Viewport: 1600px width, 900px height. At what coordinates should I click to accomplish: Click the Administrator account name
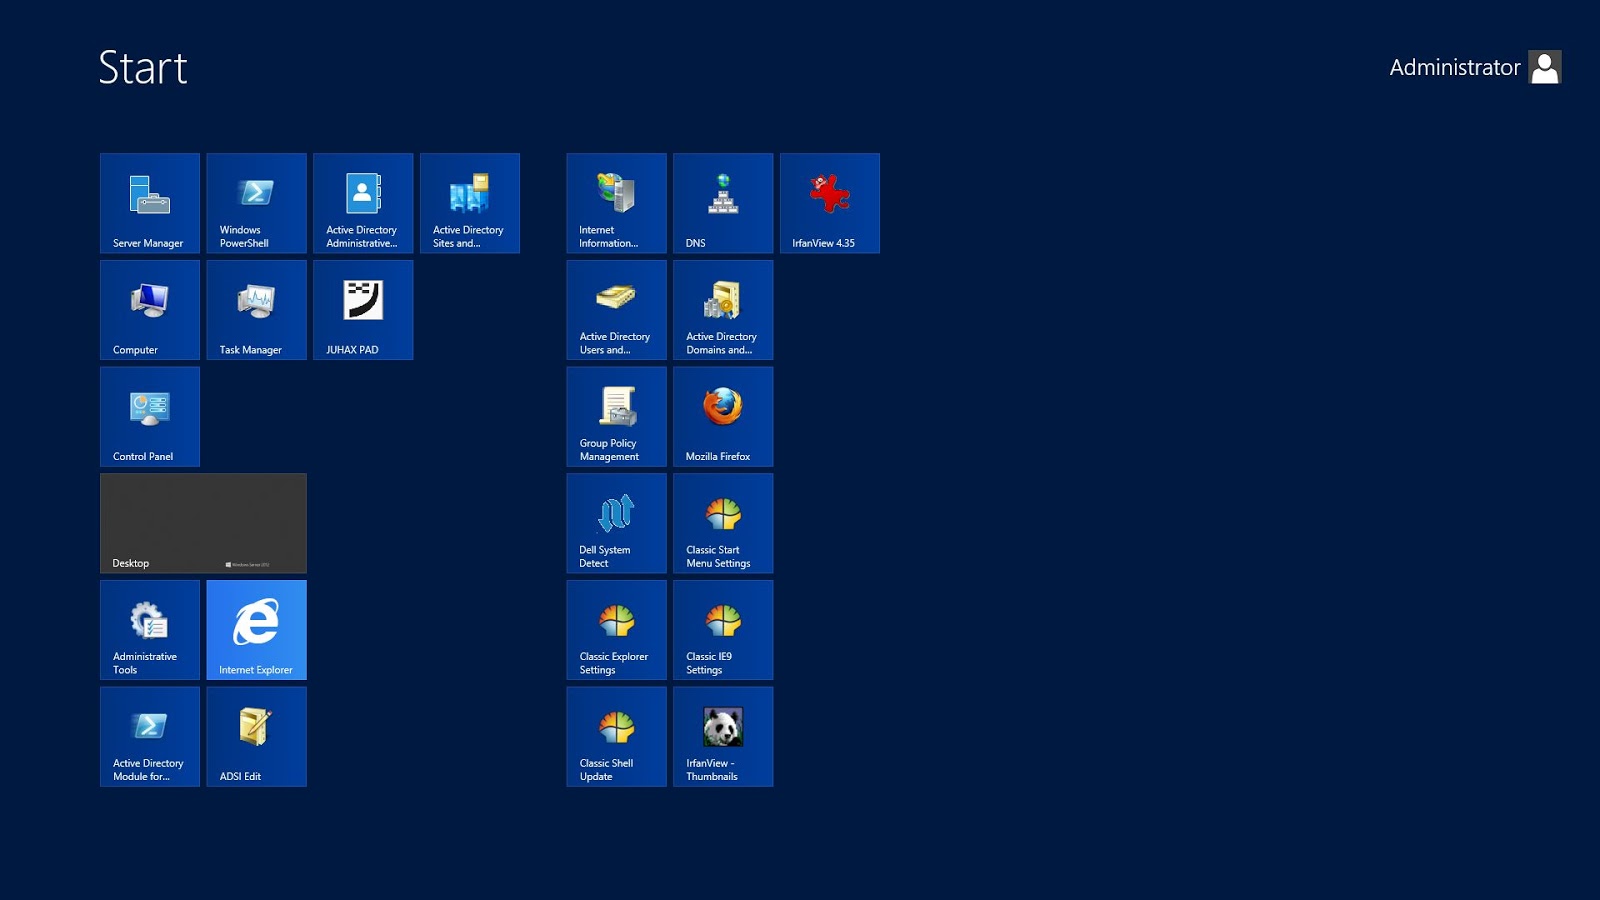coord(1455,68)
